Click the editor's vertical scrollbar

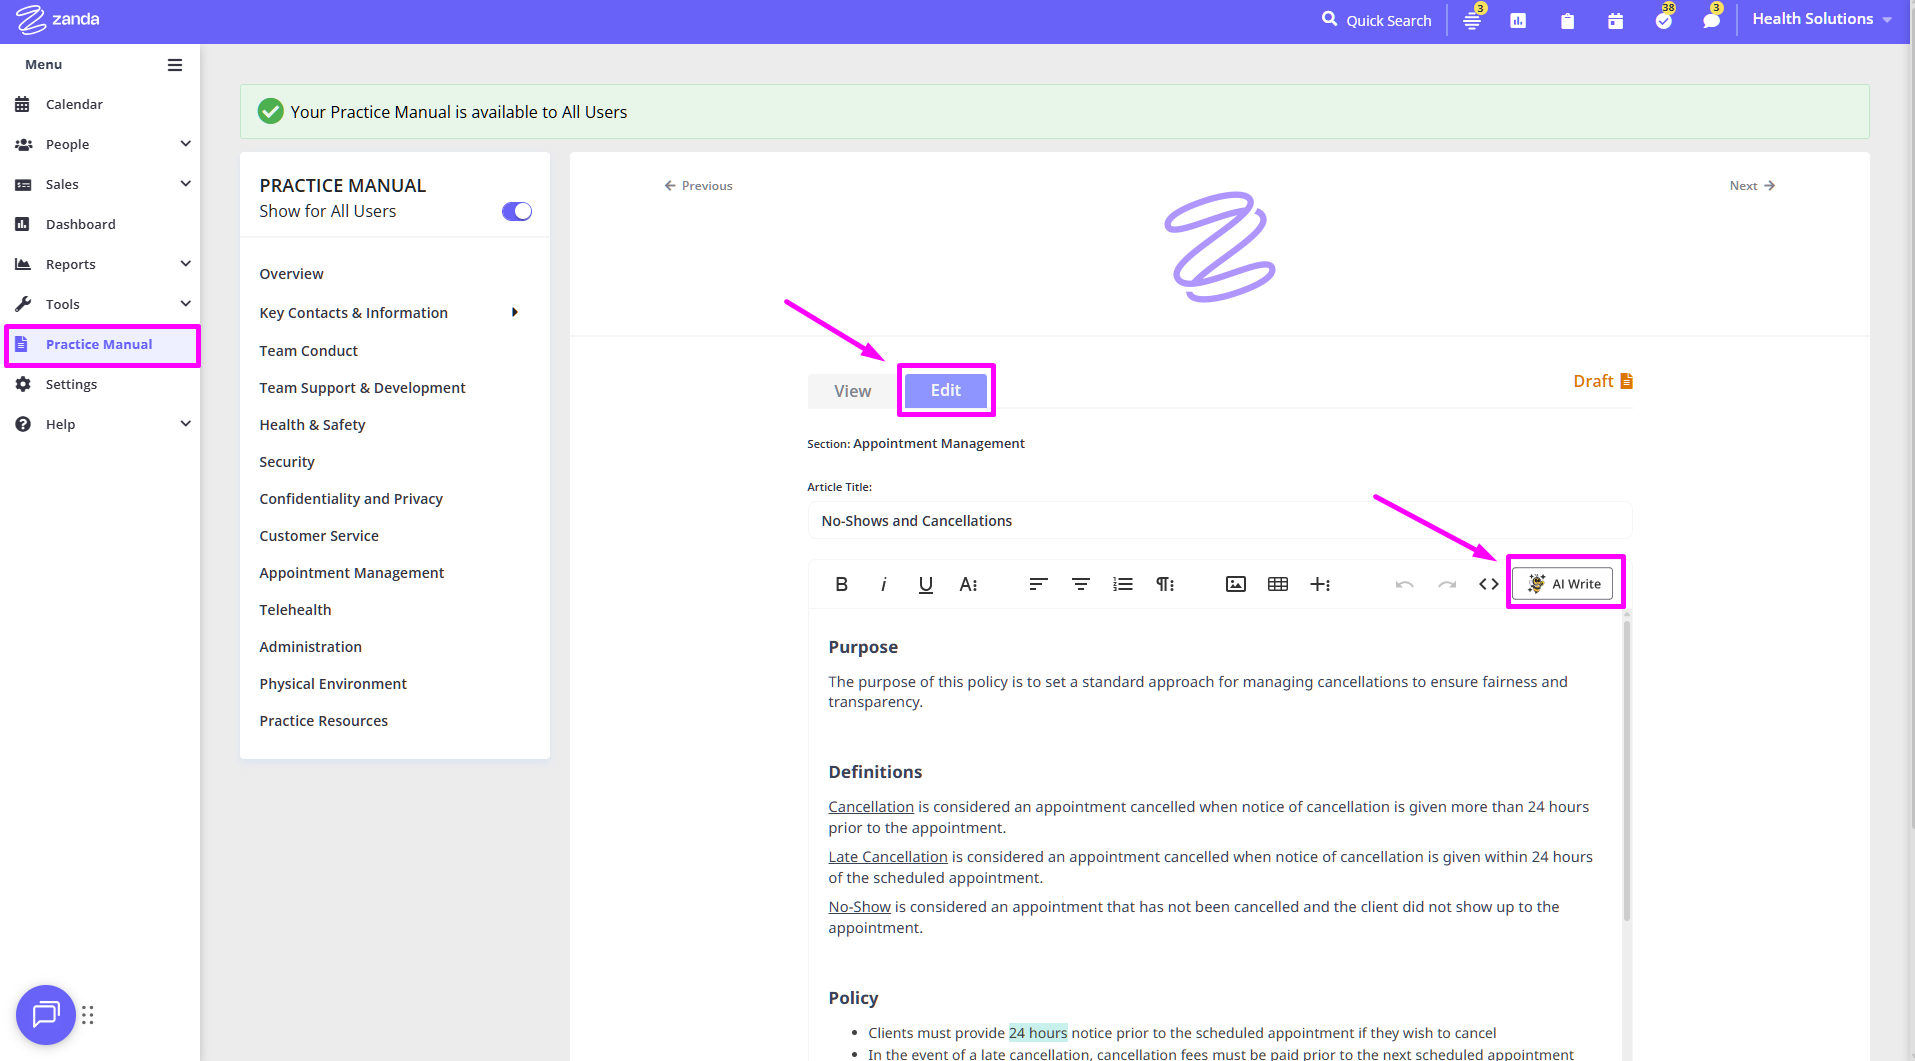pyautogui.click(x=1626, y=770)
